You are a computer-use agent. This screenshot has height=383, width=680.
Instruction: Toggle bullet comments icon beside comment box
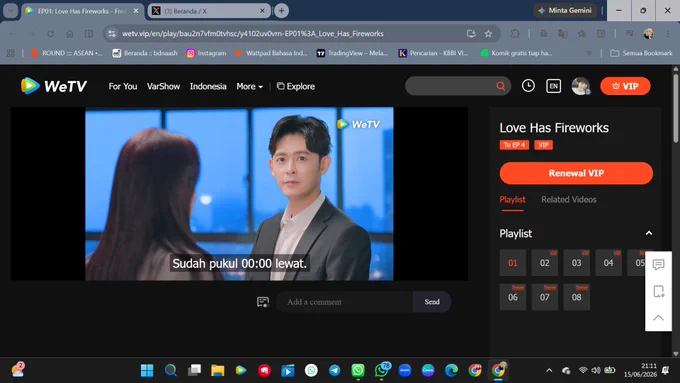[263, 302]
